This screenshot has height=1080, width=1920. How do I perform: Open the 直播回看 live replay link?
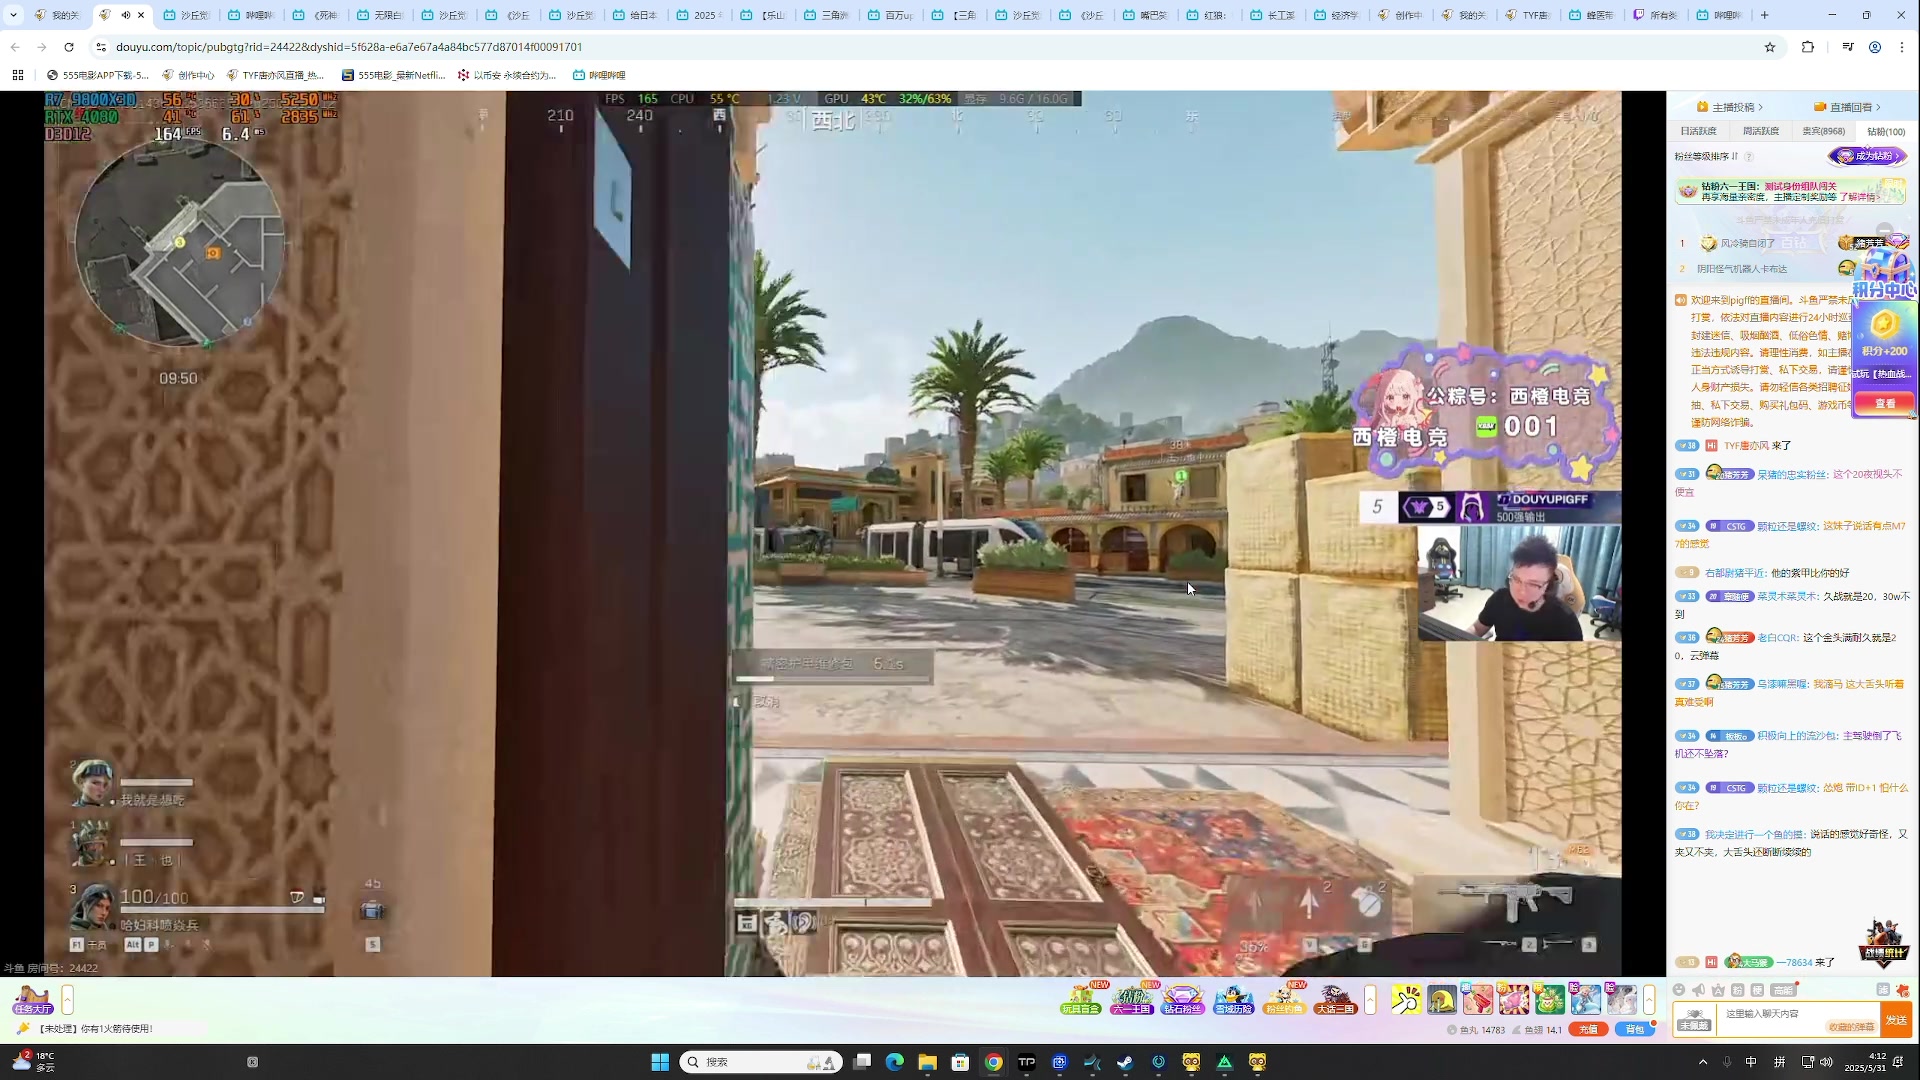pos(1848,107)
